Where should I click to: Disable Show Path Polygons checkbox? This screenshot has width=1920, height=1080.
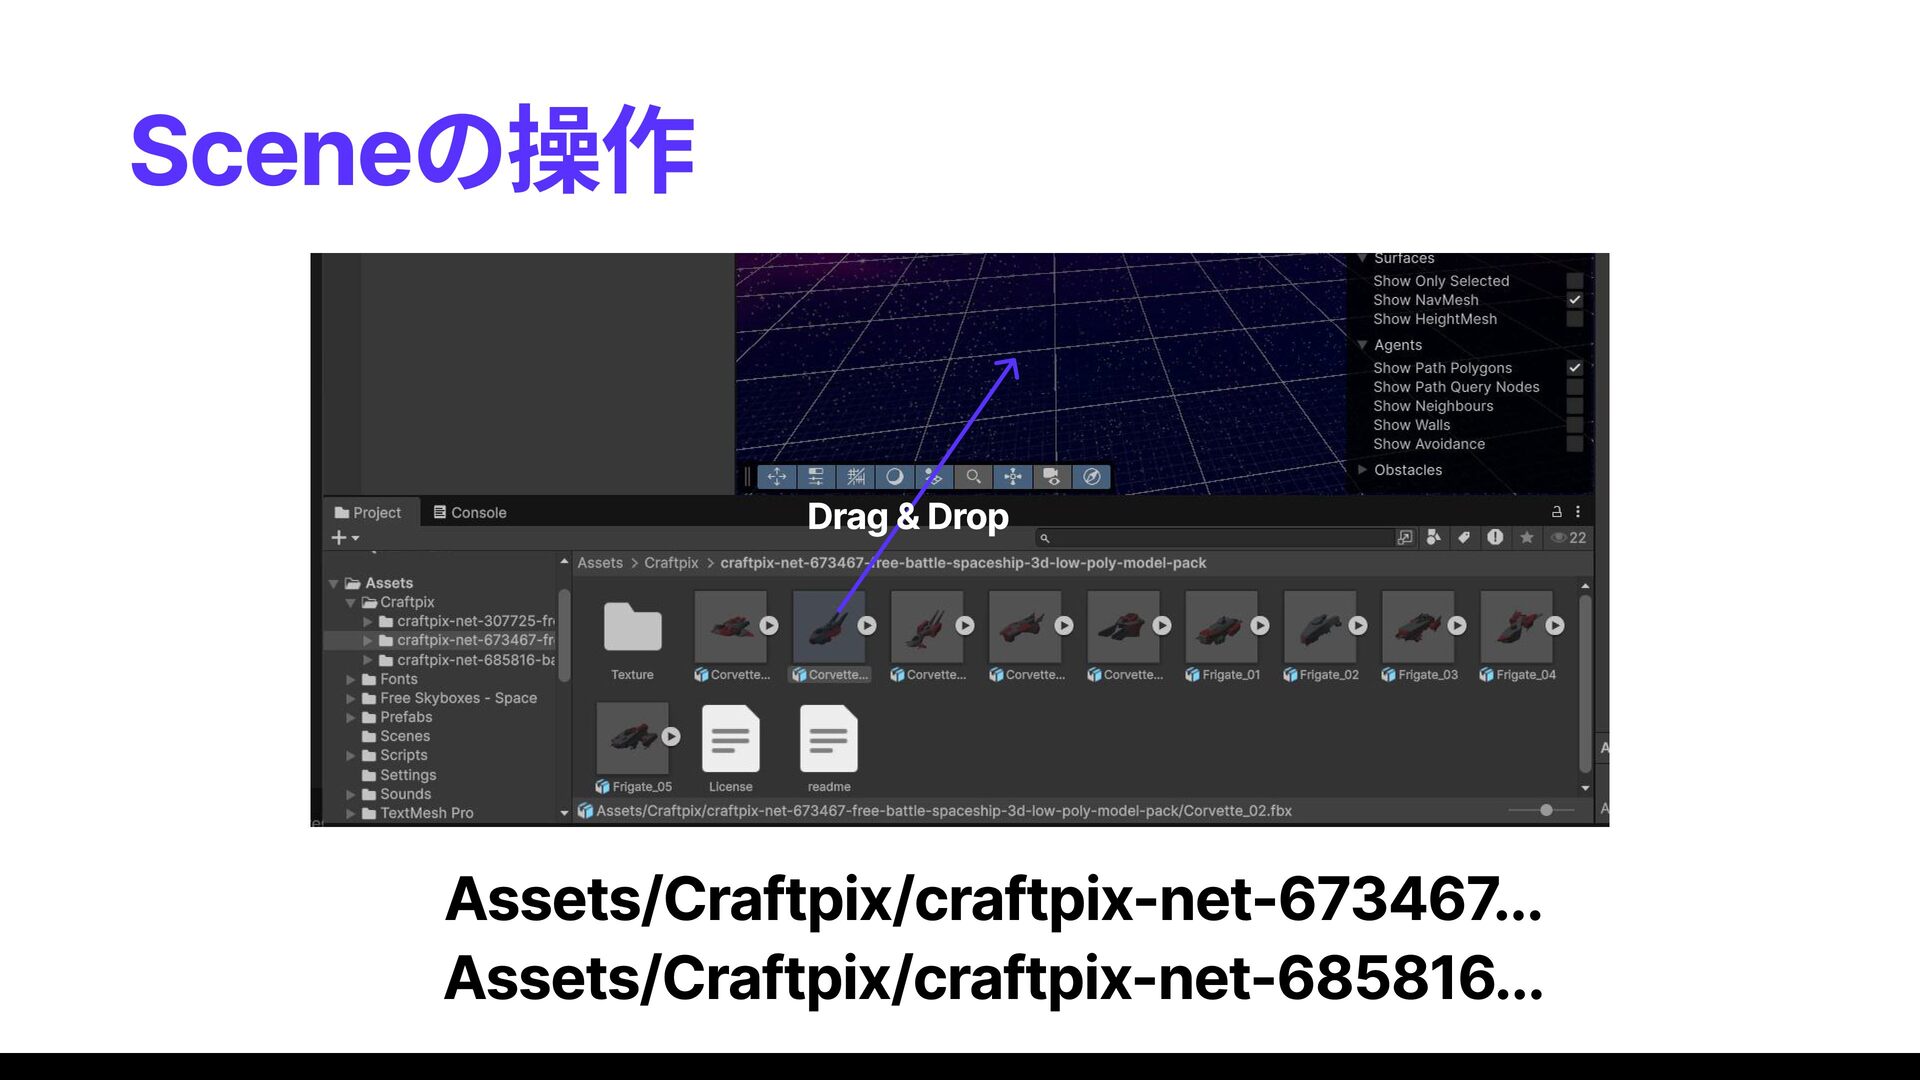1574,368
